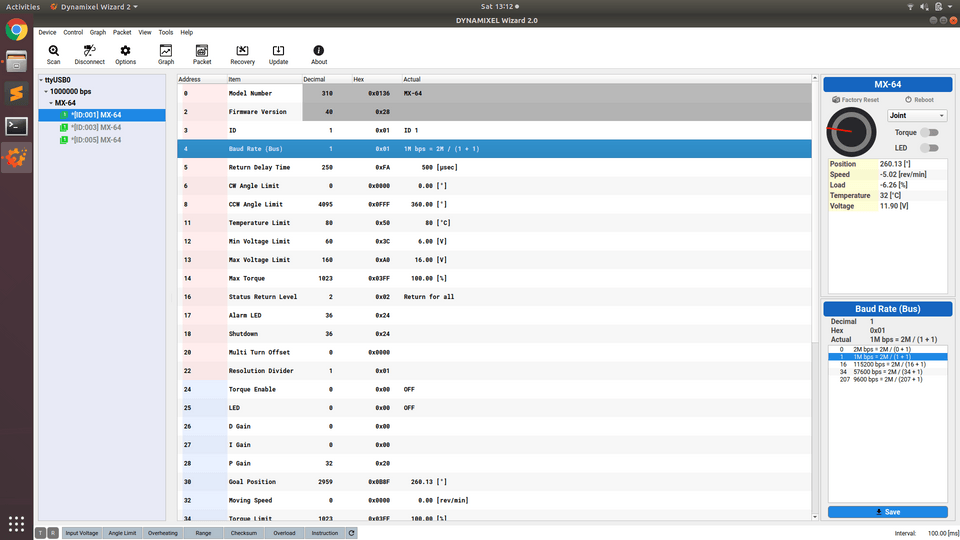Click the Checksum status indicator
Screen dimensions: 960x540
[244, 533]
